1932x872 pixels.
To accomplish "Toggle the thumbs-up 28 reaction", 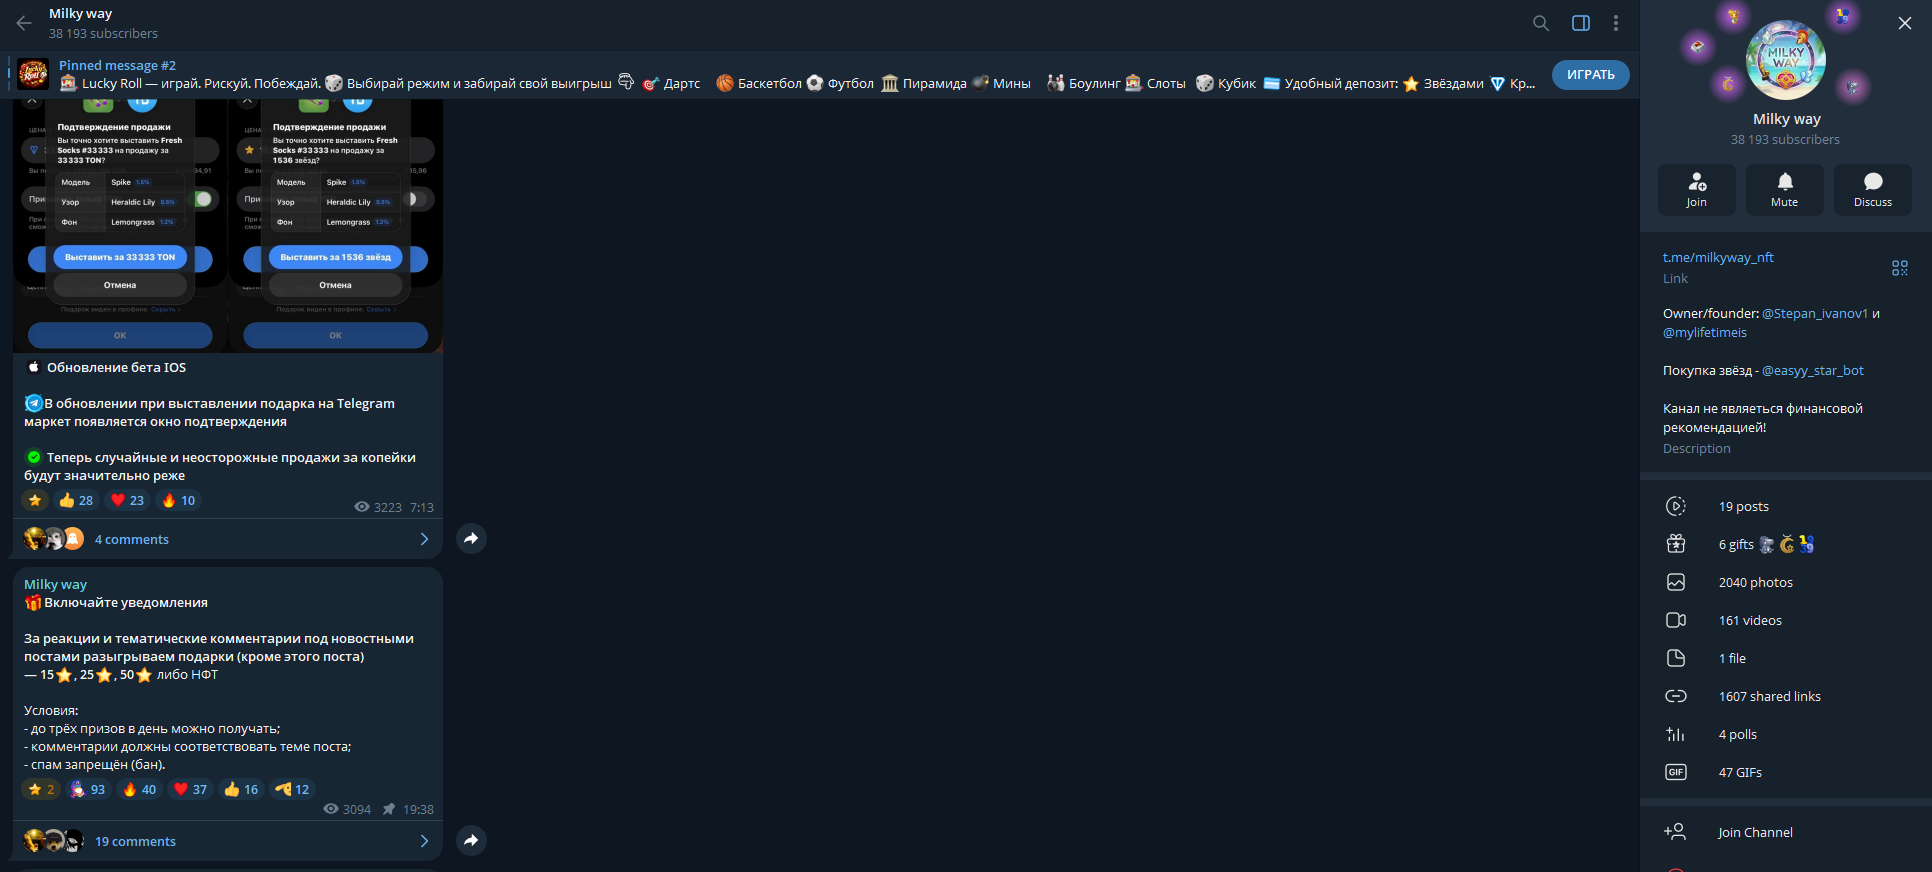I will [x=76, y=500].
